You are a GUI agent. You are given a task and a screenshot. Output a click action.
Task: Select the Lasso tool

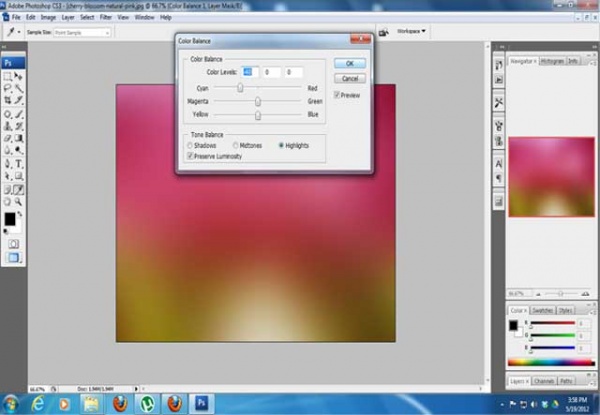[8, 88]
